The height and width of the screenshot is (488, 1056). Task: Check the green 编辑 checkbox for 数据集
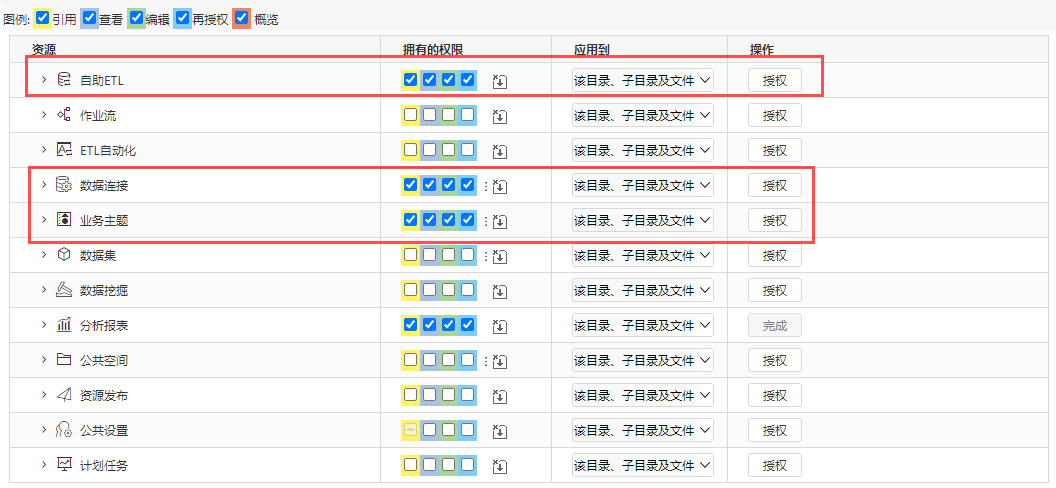[x=449, y=255]
